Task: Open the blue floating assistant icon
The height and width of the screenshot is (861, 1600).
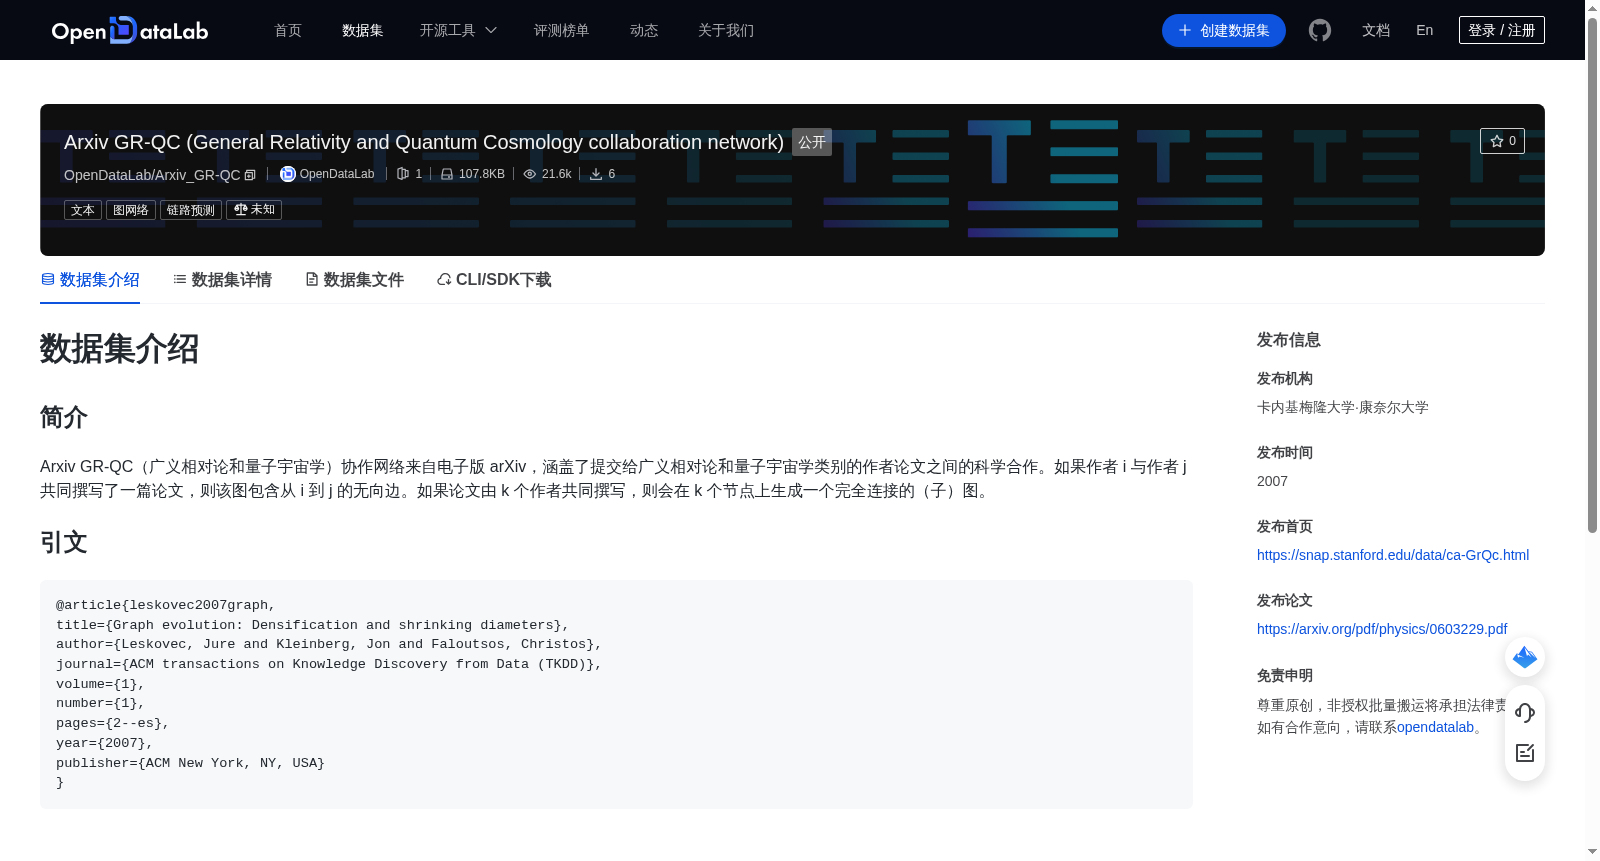Action: 1525,657
